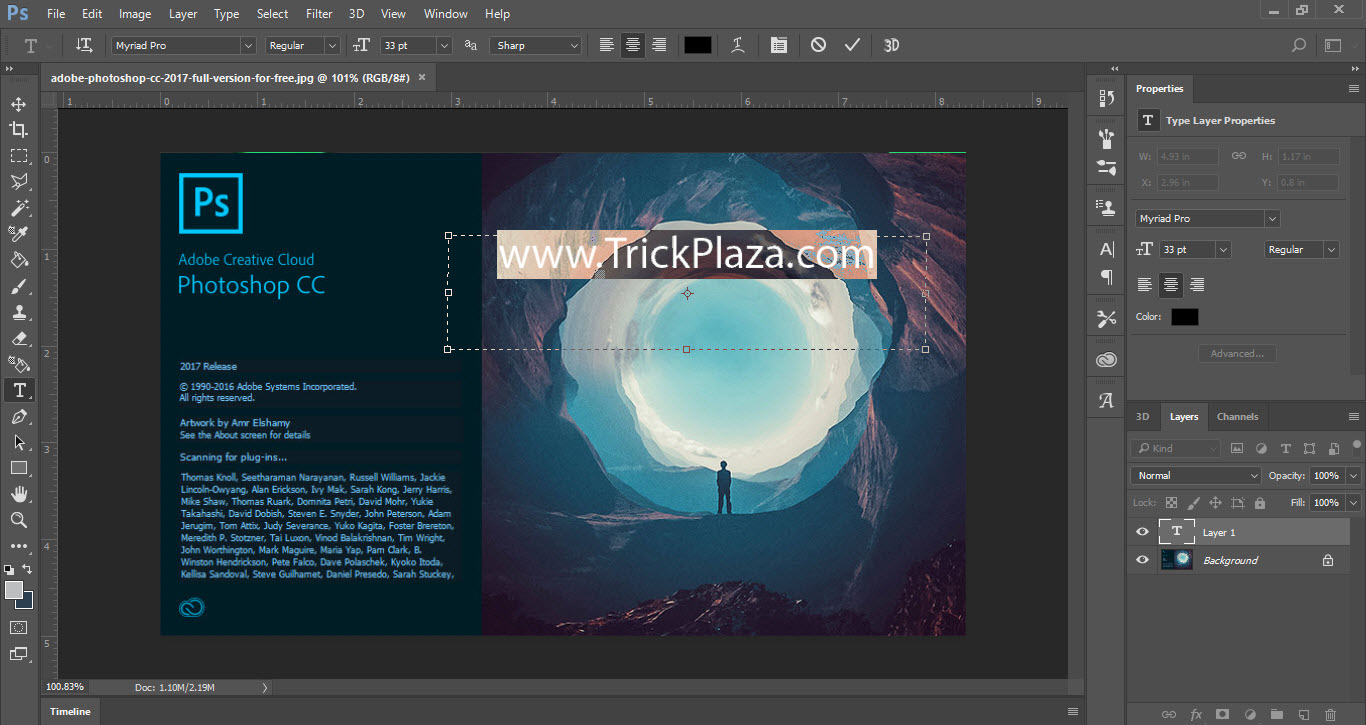
Task: Toggle lock transparent pixels
Action: tap(1171, 503)
